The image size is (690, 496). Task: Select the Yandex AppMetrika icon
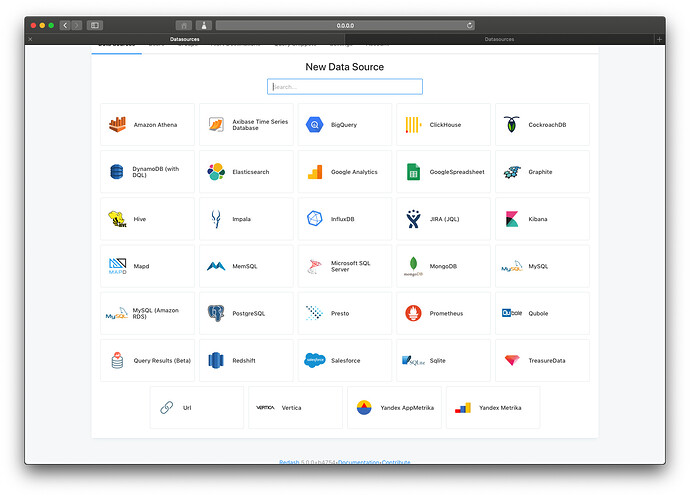364,407
